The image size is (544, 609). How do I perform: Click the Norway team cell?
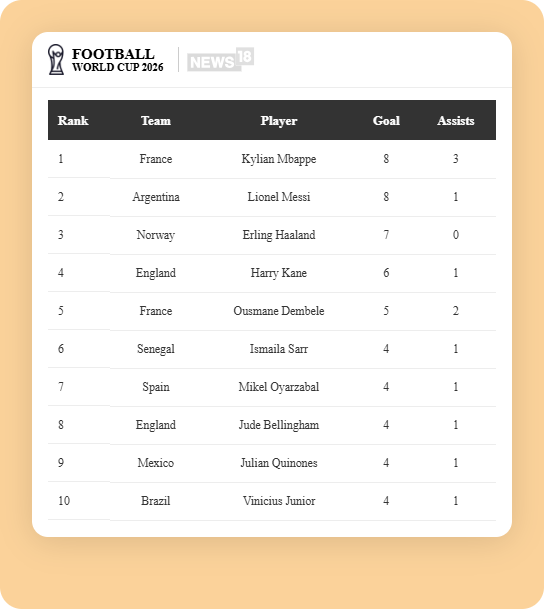[x=156, y=235]
